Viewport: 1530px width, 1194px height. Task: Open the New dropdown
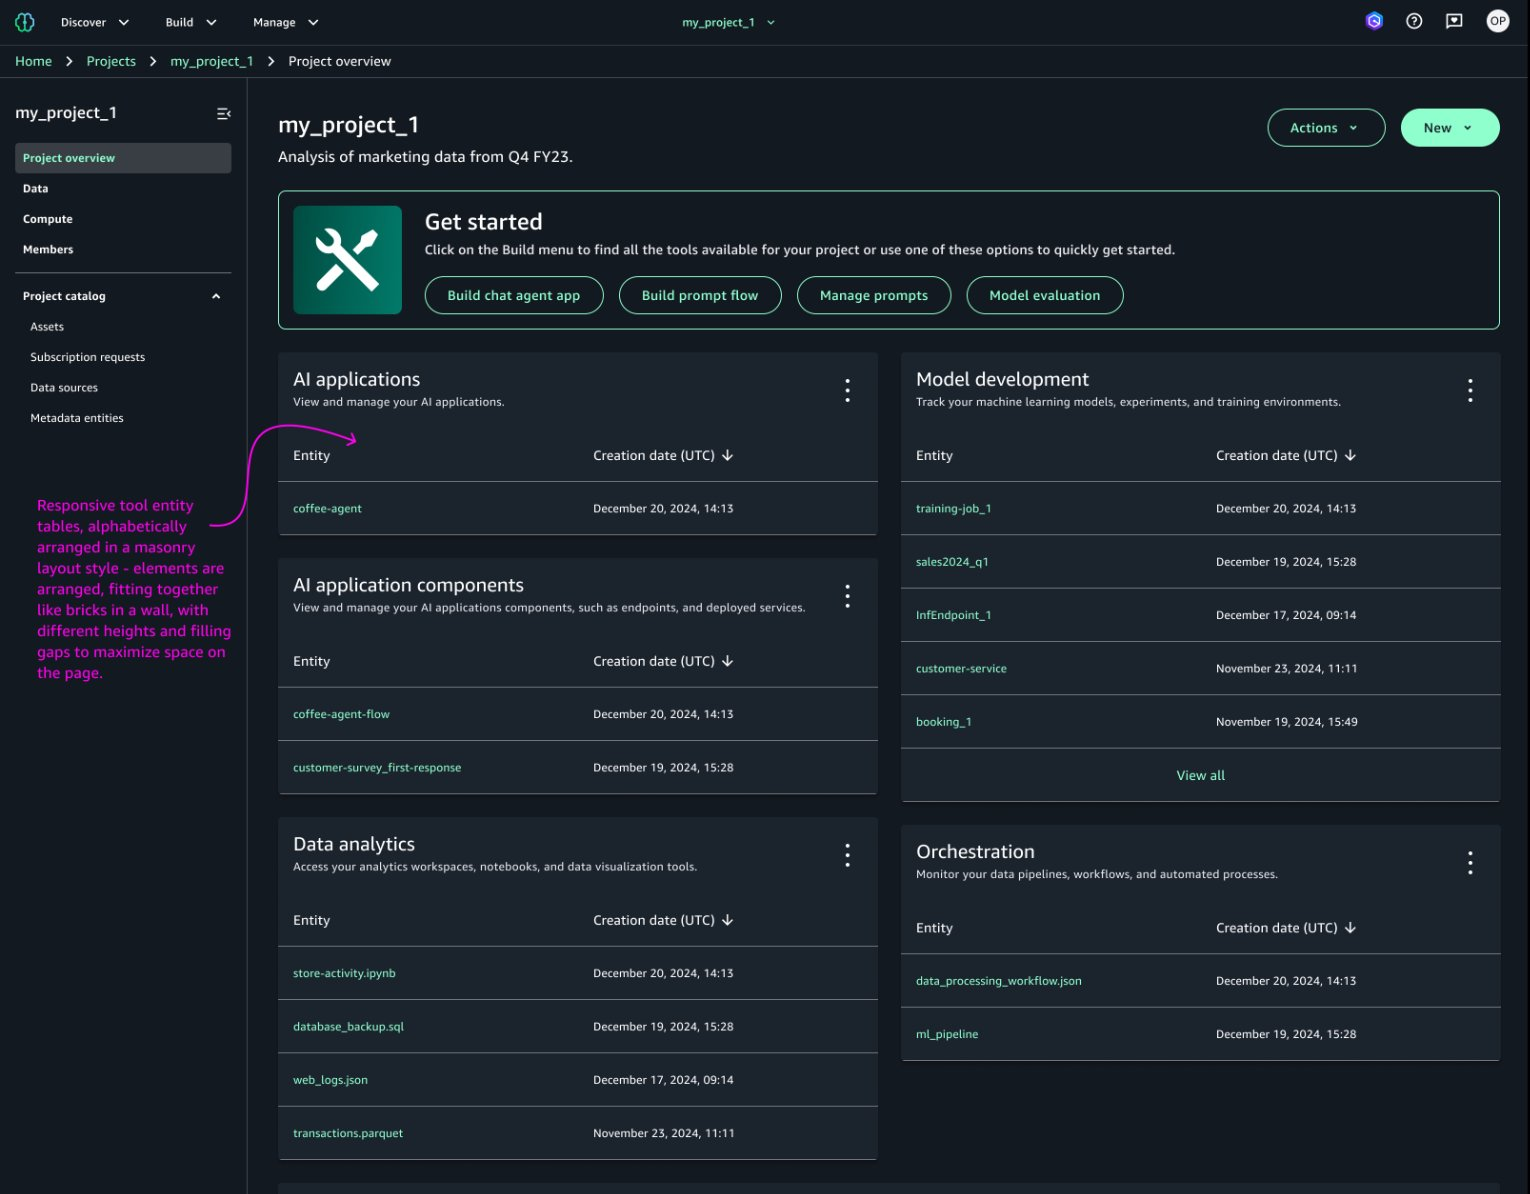tap(1449, 127)
